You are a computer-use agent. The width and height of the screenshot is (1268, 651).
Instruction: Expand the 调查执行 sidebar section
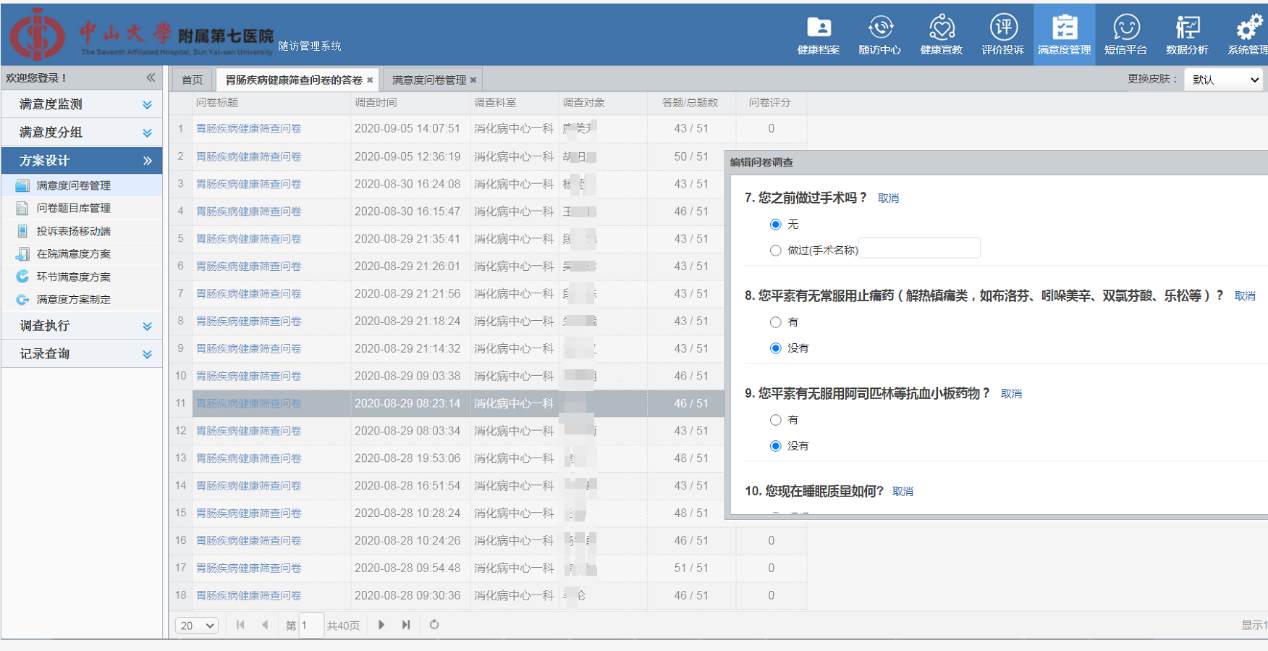pyautogui.click(x=81, y=326)
